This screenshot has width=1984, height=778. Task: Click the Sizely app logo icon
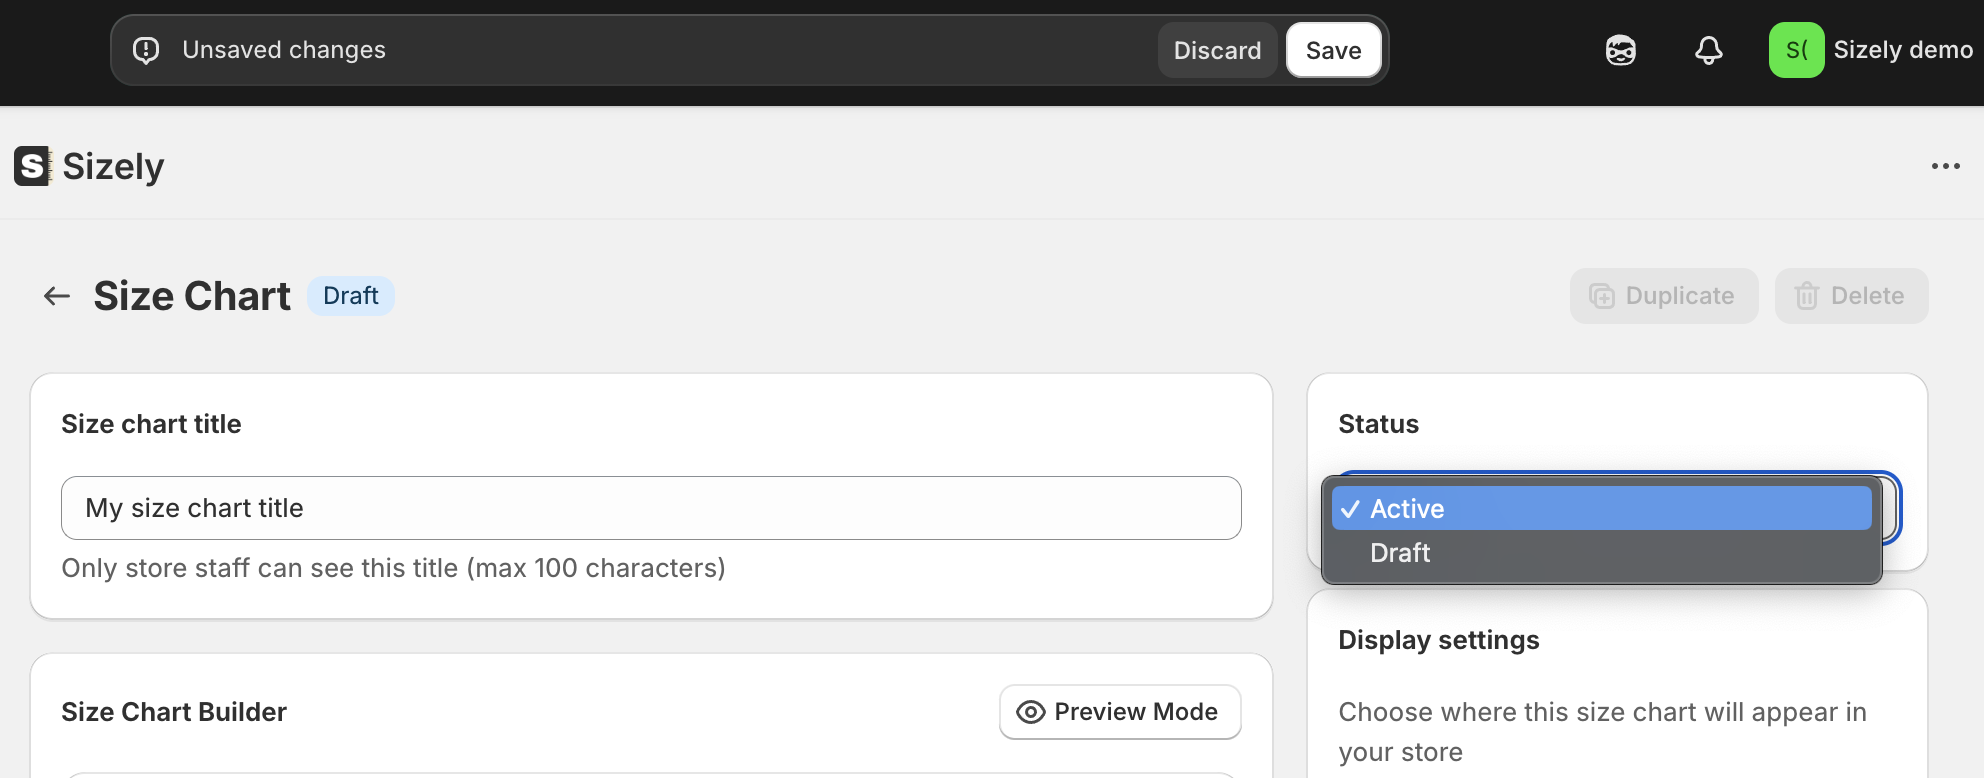point(33,166)
